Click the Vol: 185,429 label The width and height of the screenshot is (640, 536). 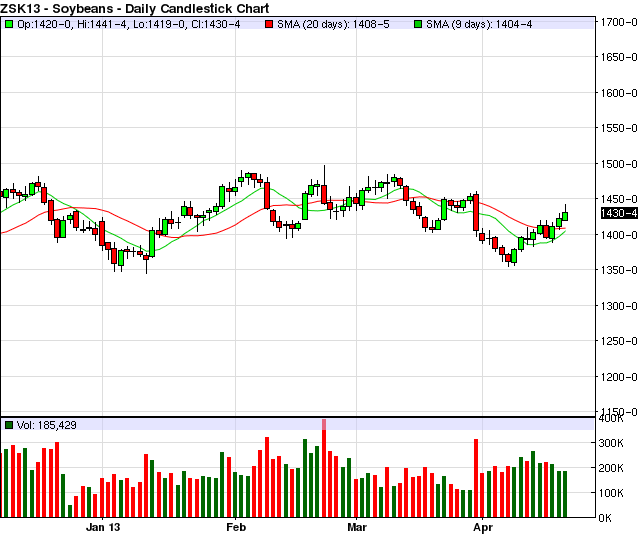click(47, 425)
